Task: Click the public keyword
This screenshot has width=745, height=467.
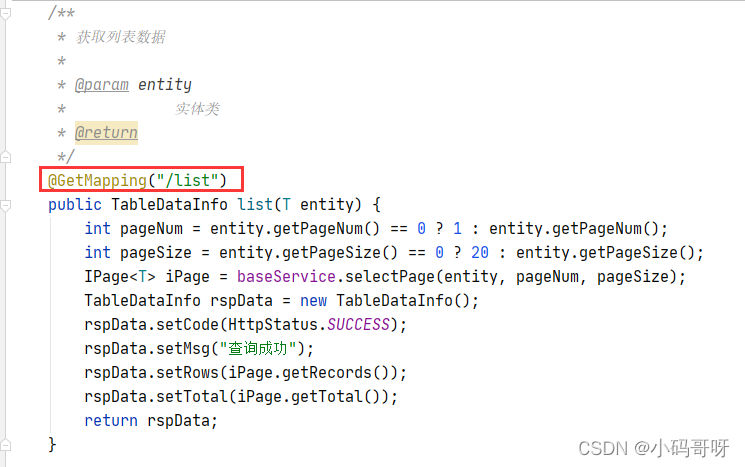Action: (75, 205)
